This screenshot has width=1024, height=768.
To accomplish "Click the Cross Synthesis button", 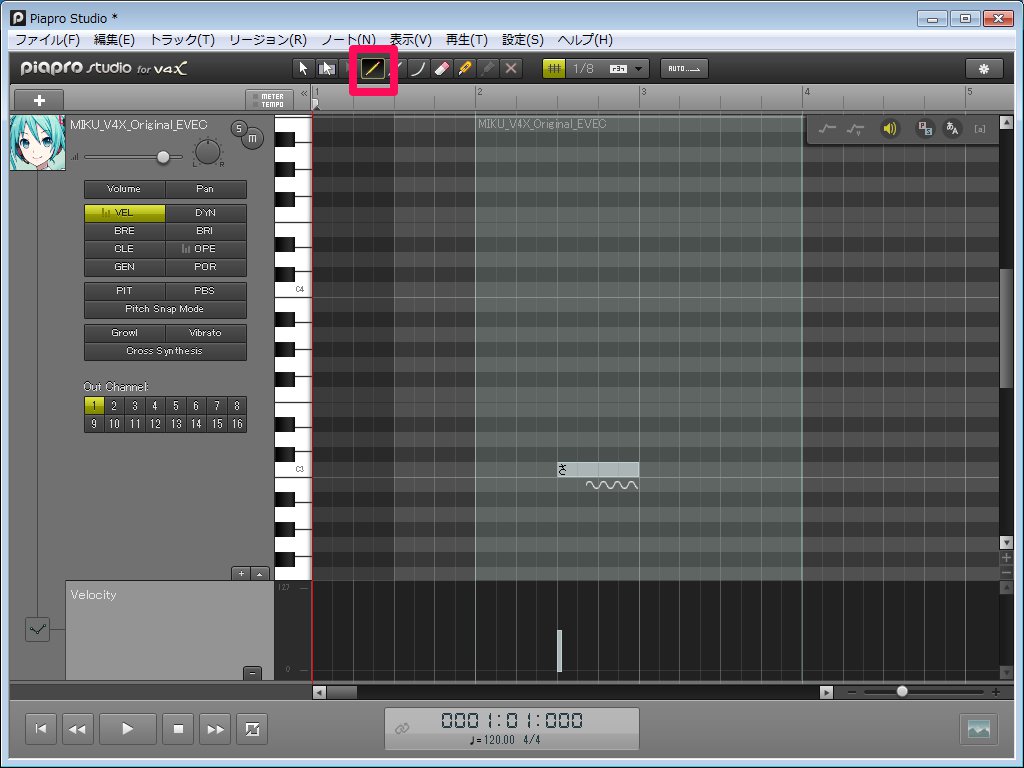I will pos(165,351).
